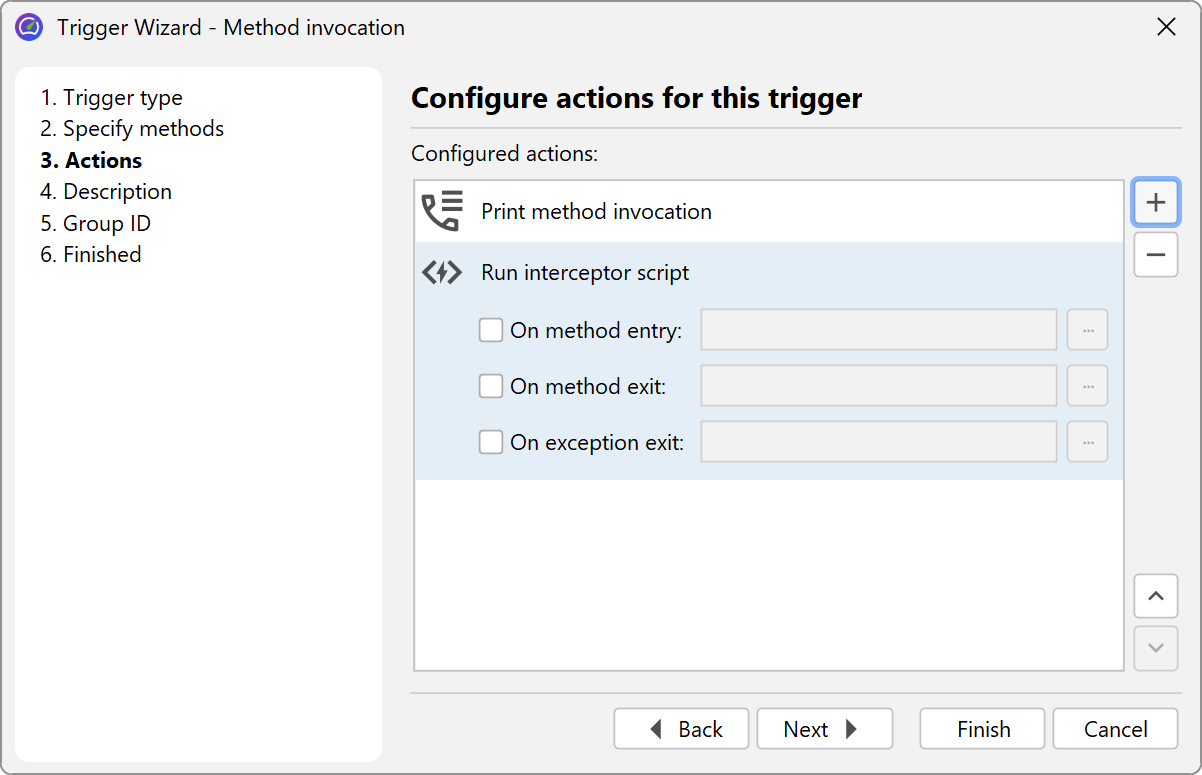Open browse button for method entry script

coord(1087,330)
